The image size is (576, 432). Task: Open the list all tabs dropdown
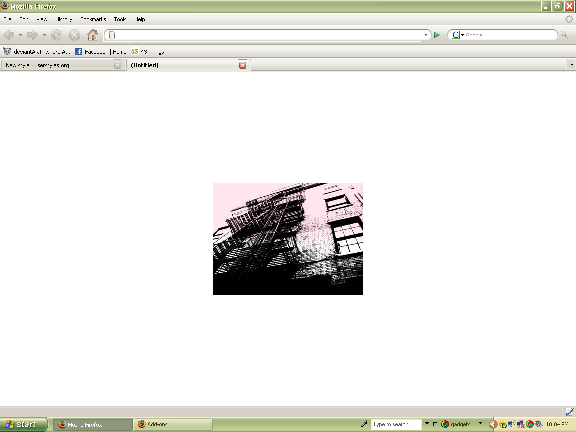(572, 65)
